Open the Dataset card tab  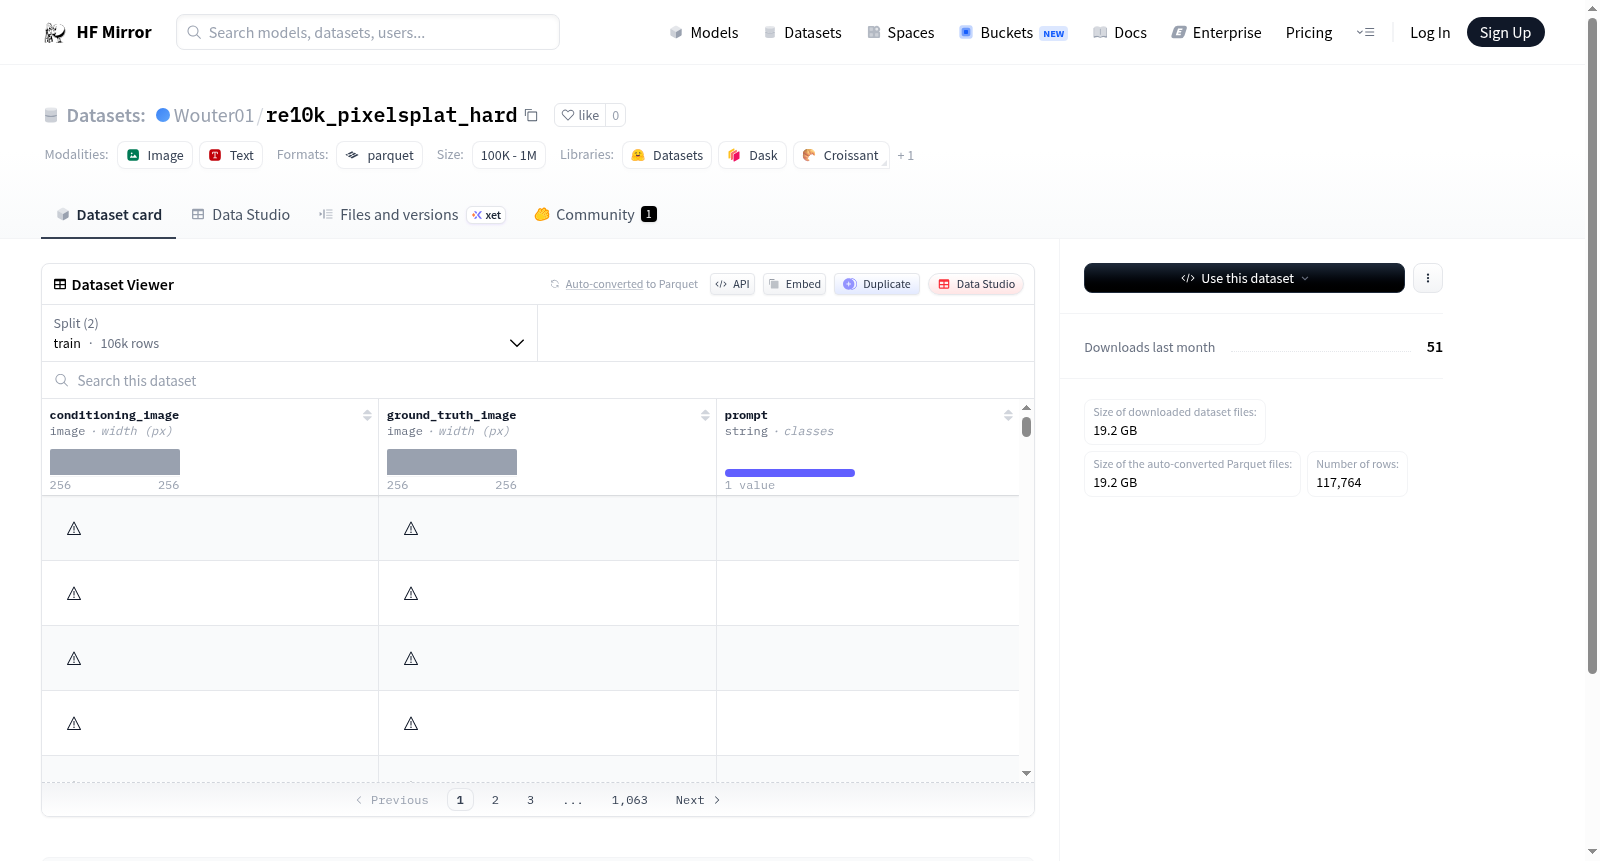[x=108, y=214]
